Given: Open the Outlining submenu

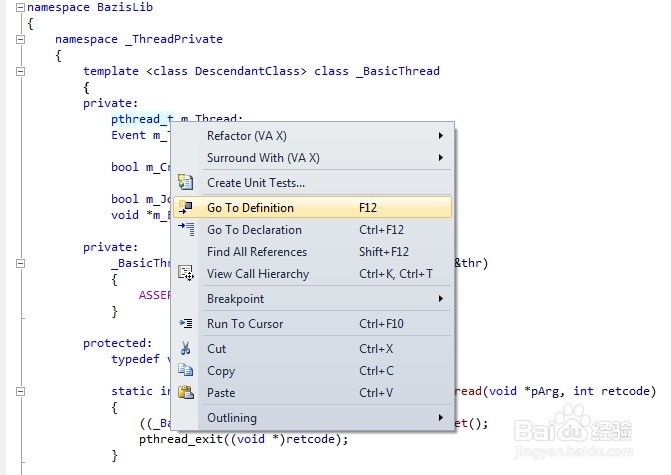Looking at the screenshot, I should (312, 418).
